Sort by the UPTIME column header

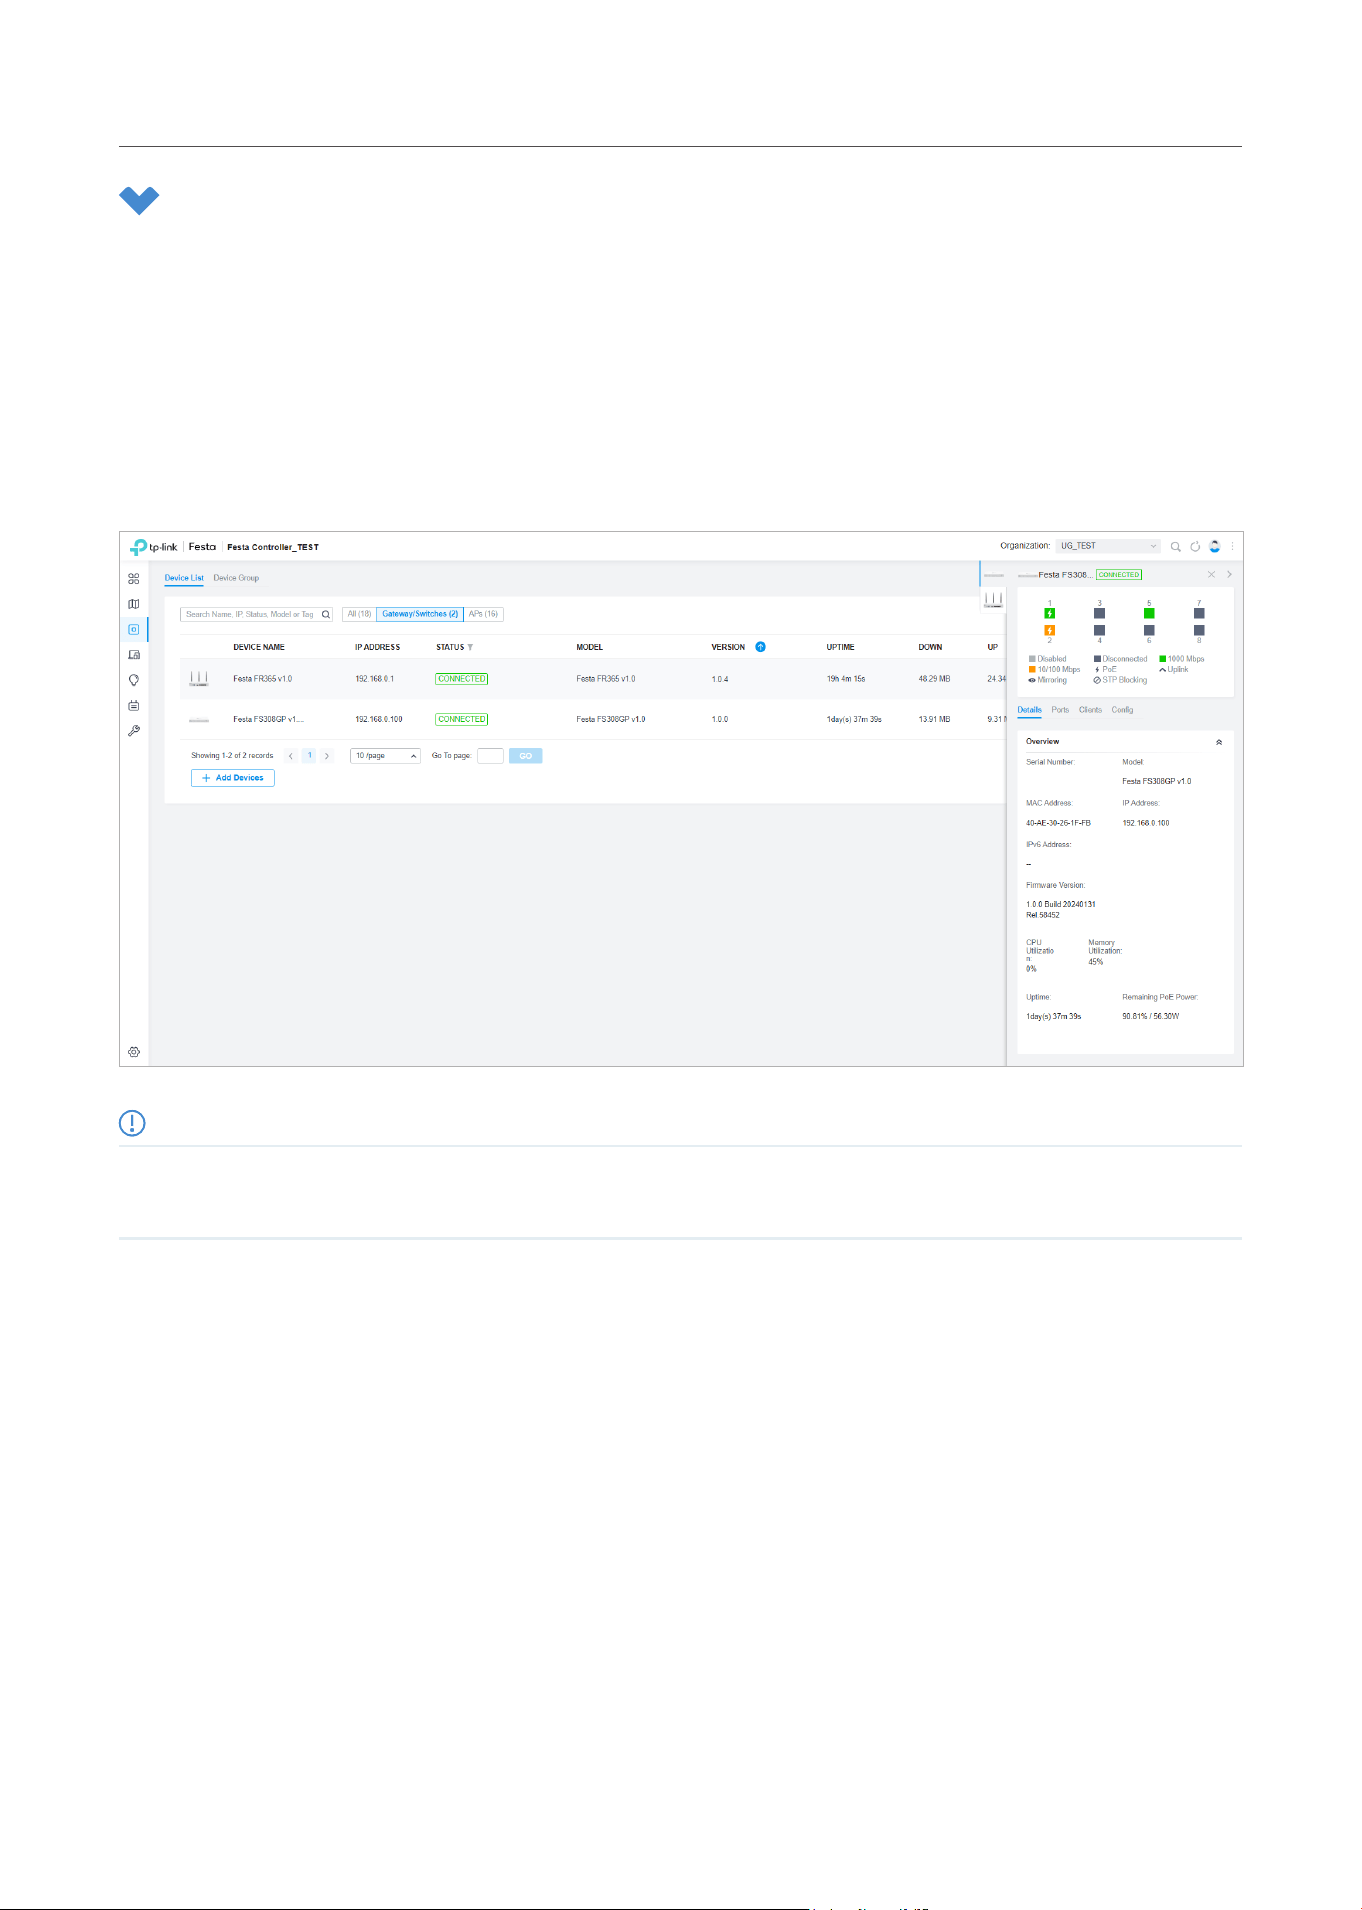tap(841, 648)
